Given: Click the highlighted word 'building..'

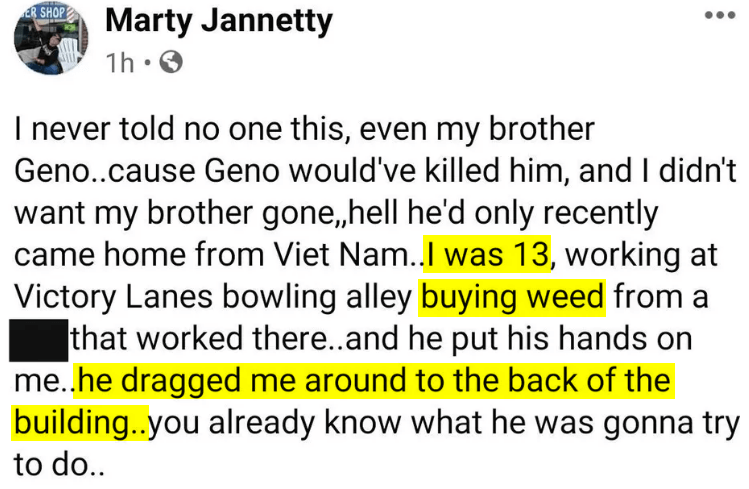Looking at the screenshot, I should [x=80, y=423].
